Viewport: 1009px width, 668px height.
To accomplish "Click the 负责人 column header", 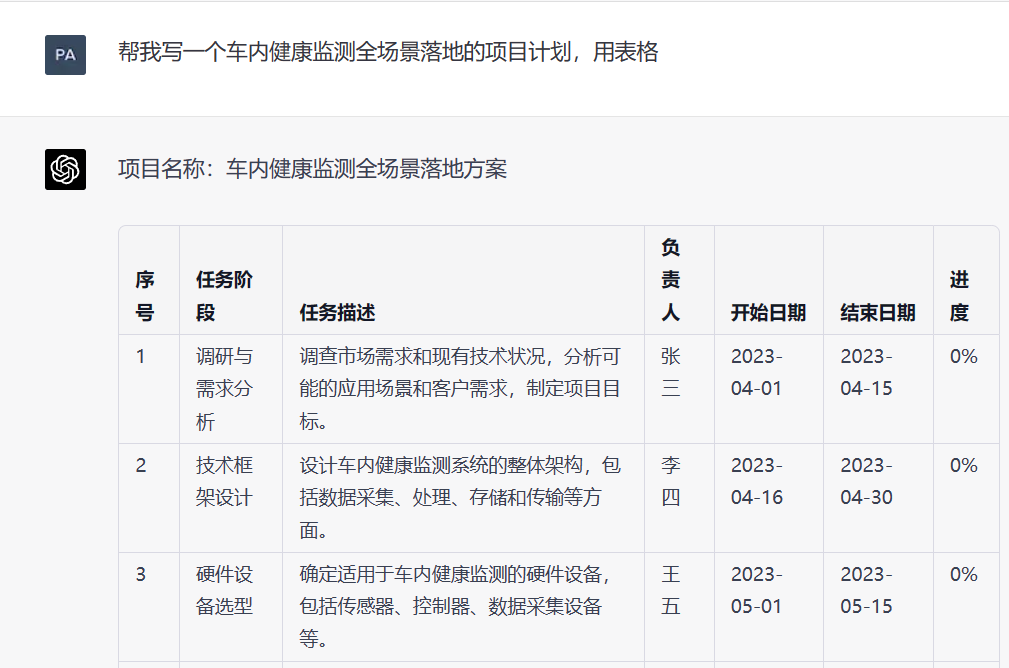I will 671,280.
